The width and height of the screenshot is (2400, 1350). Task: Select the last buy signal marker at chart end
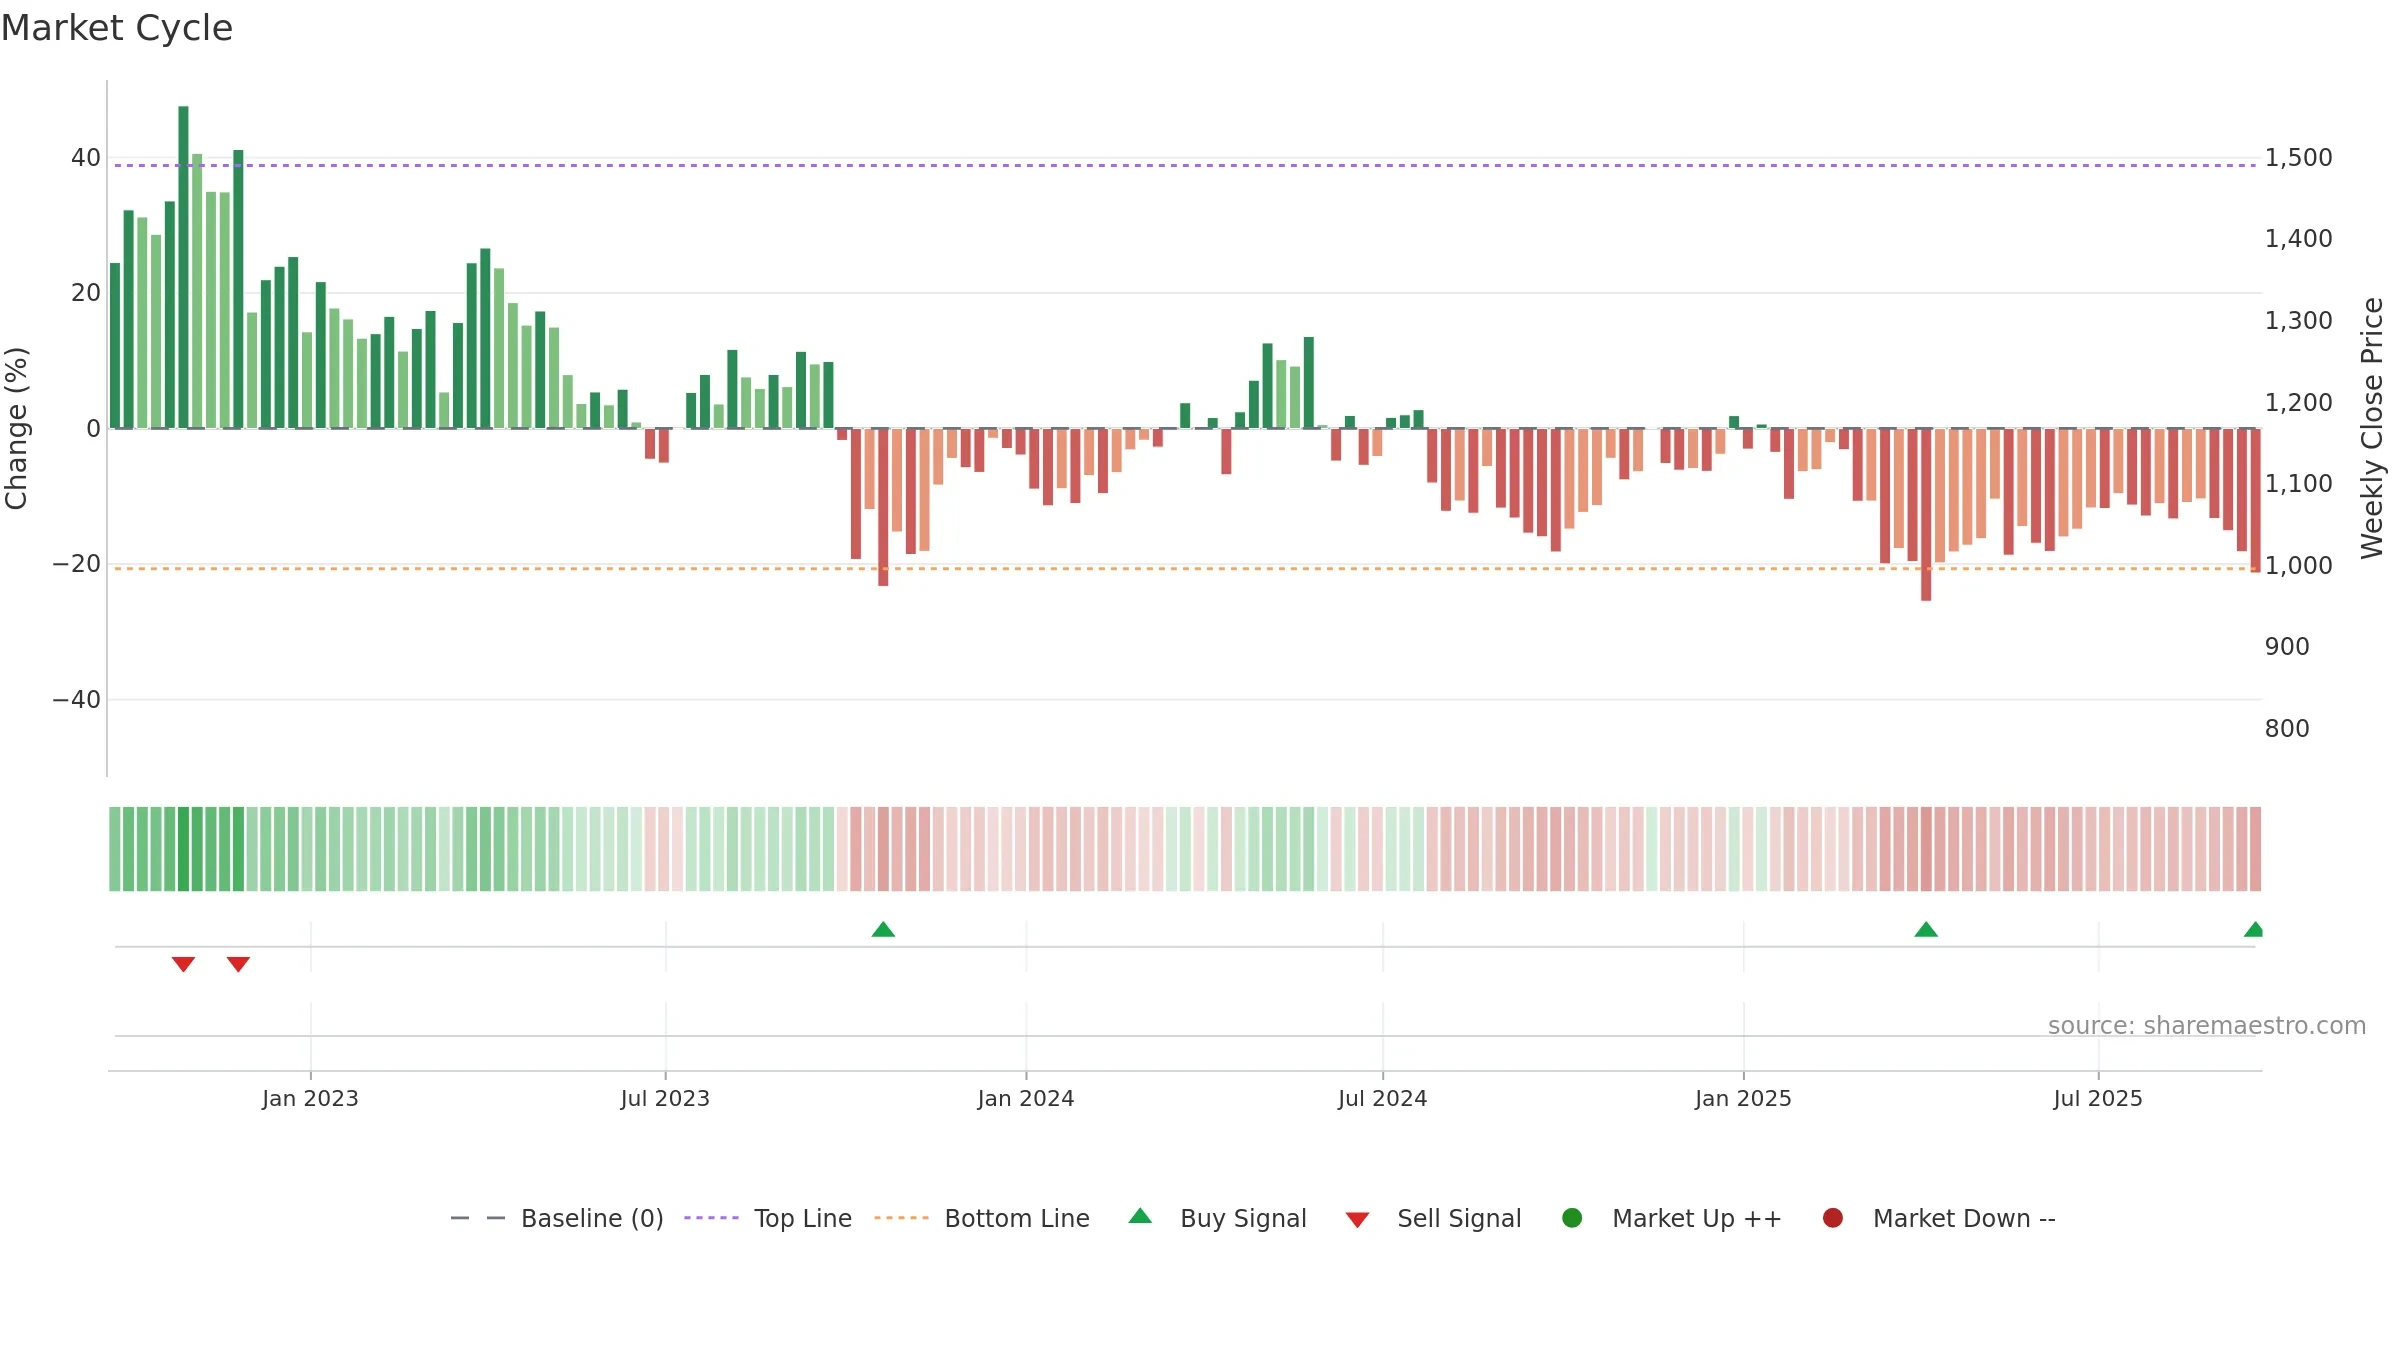pyautogui.click(x=2254, y=929)
